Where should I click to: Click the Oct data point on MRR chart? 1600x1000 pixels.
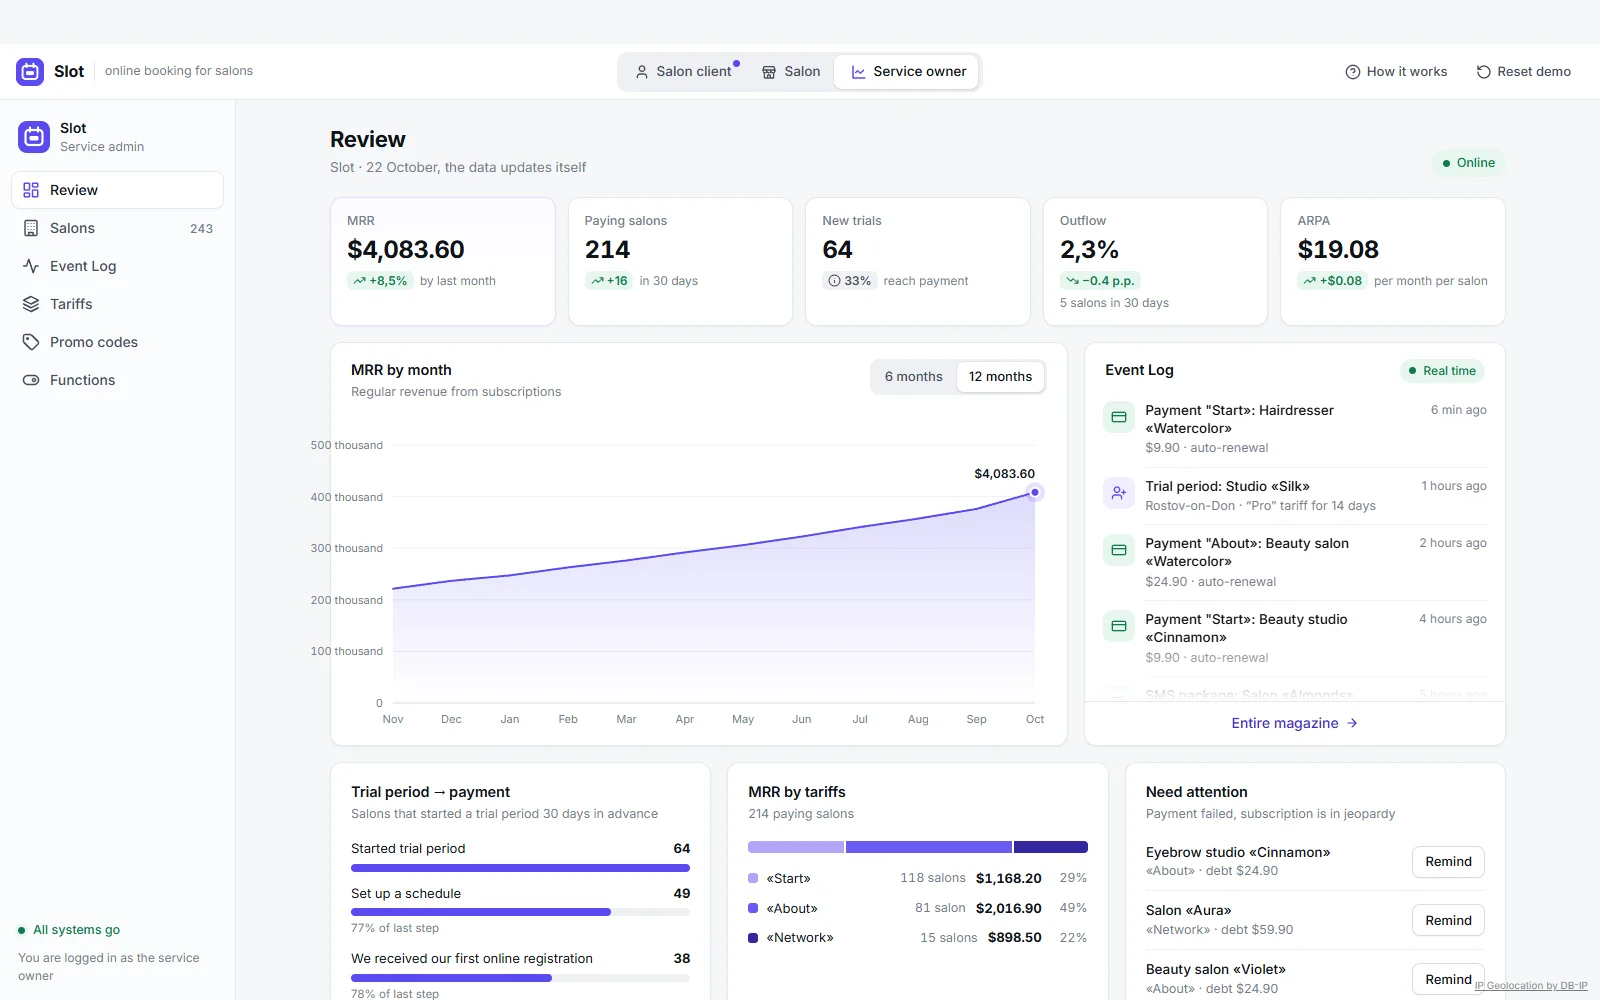coord(1035,492)
